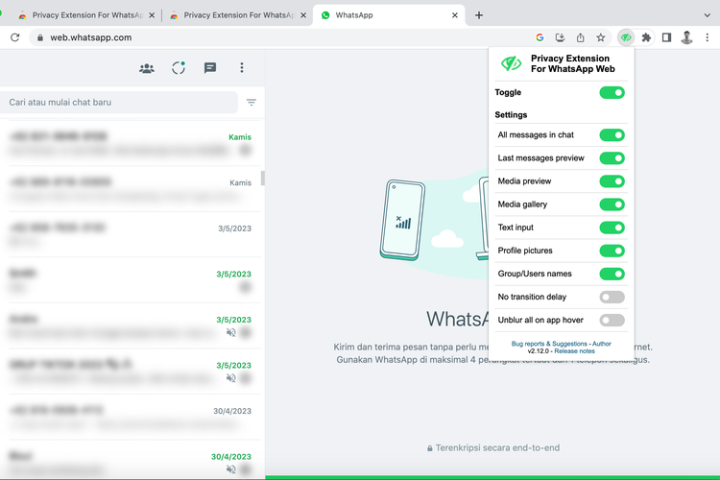Click the install app icon in address bar
The image size is (720, 480).
(x=560, y=38)
